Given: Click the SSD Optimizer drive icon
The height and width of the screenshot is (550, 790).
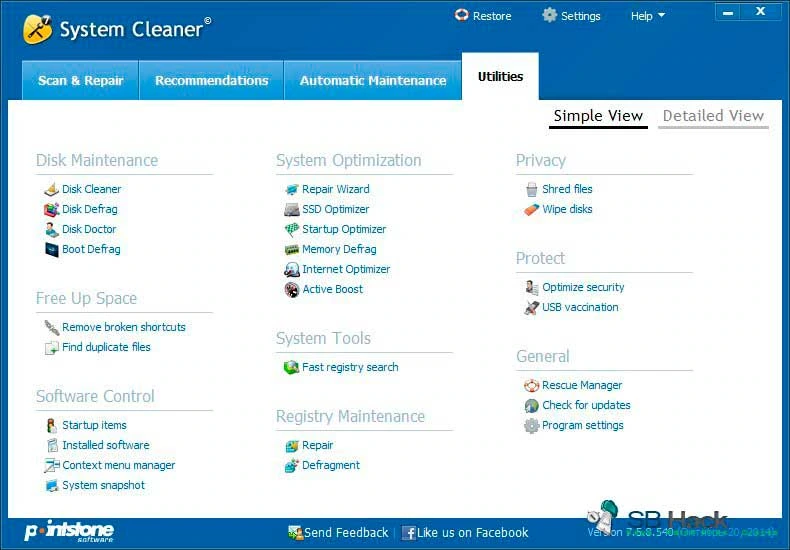Looking at the screenshot, I should (x=292, y=210).
